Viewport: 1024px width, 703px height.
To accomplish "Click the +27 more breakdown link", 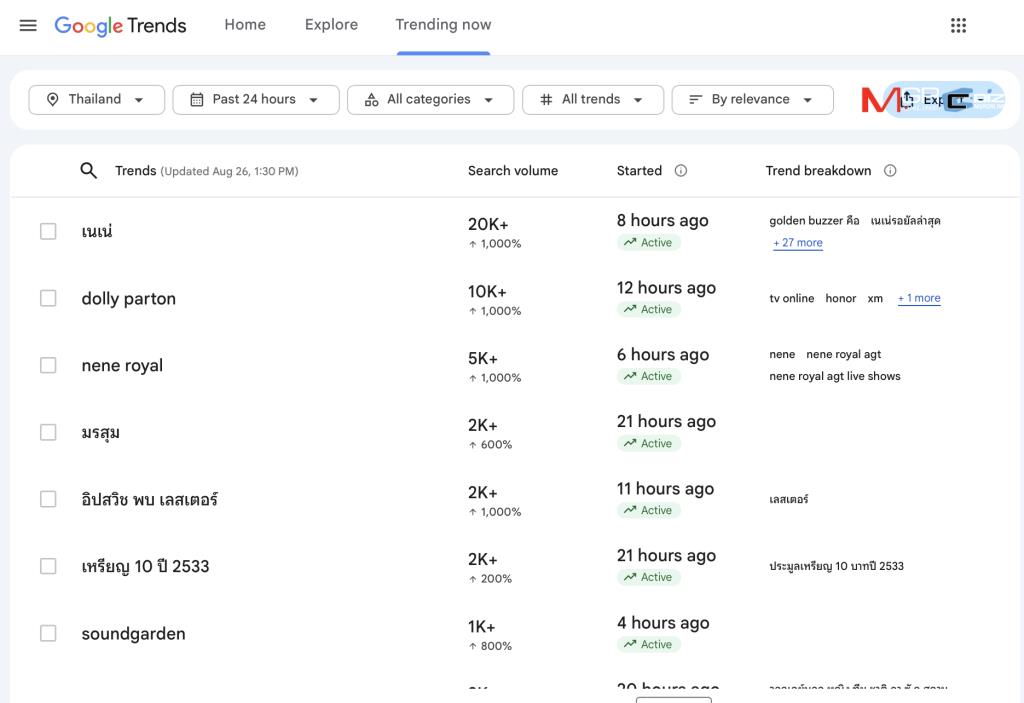I will coord(798,242).
